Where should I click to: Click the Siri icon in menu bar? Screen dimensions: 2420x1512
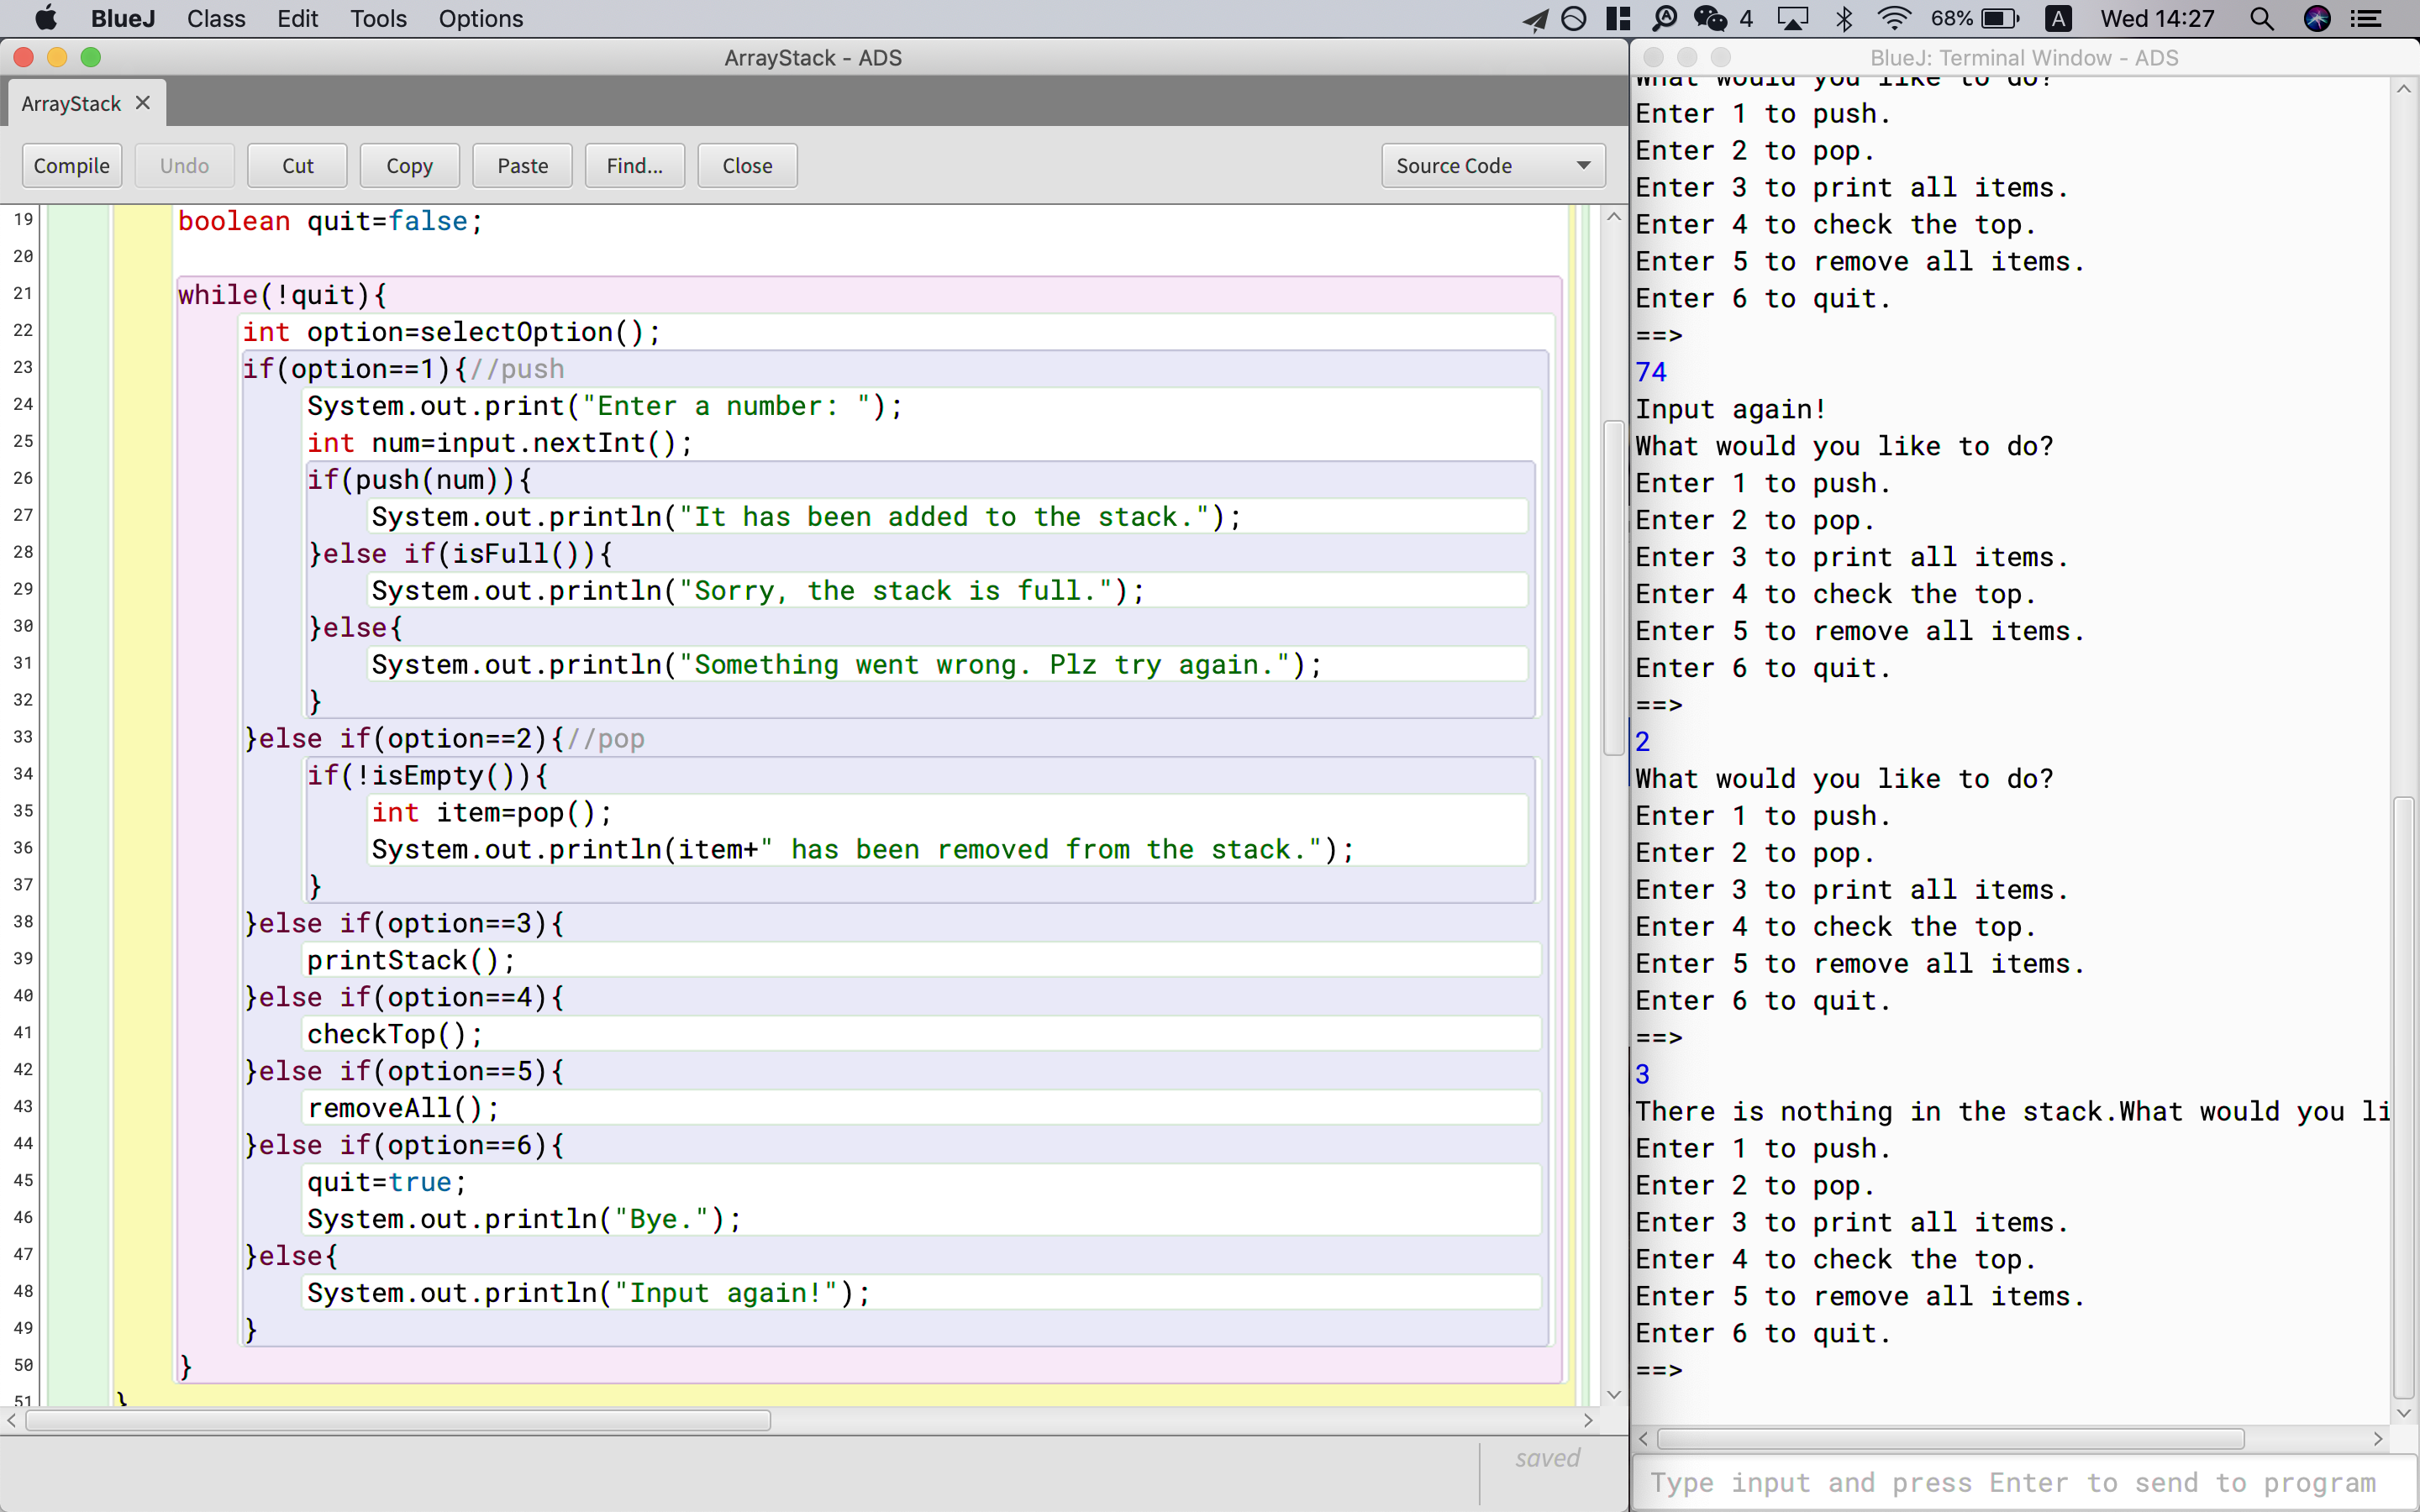coord(2317,19)
